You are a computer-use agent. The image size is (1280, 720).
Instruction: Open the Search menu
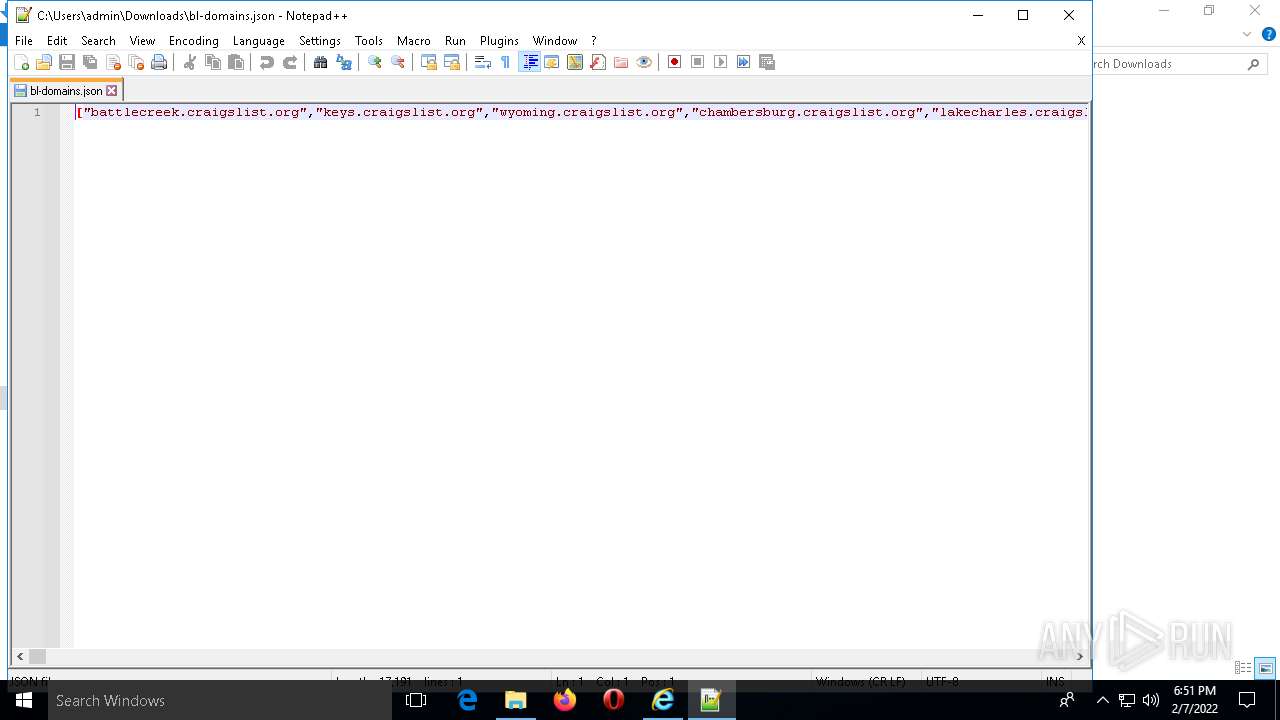click(98, 41)
